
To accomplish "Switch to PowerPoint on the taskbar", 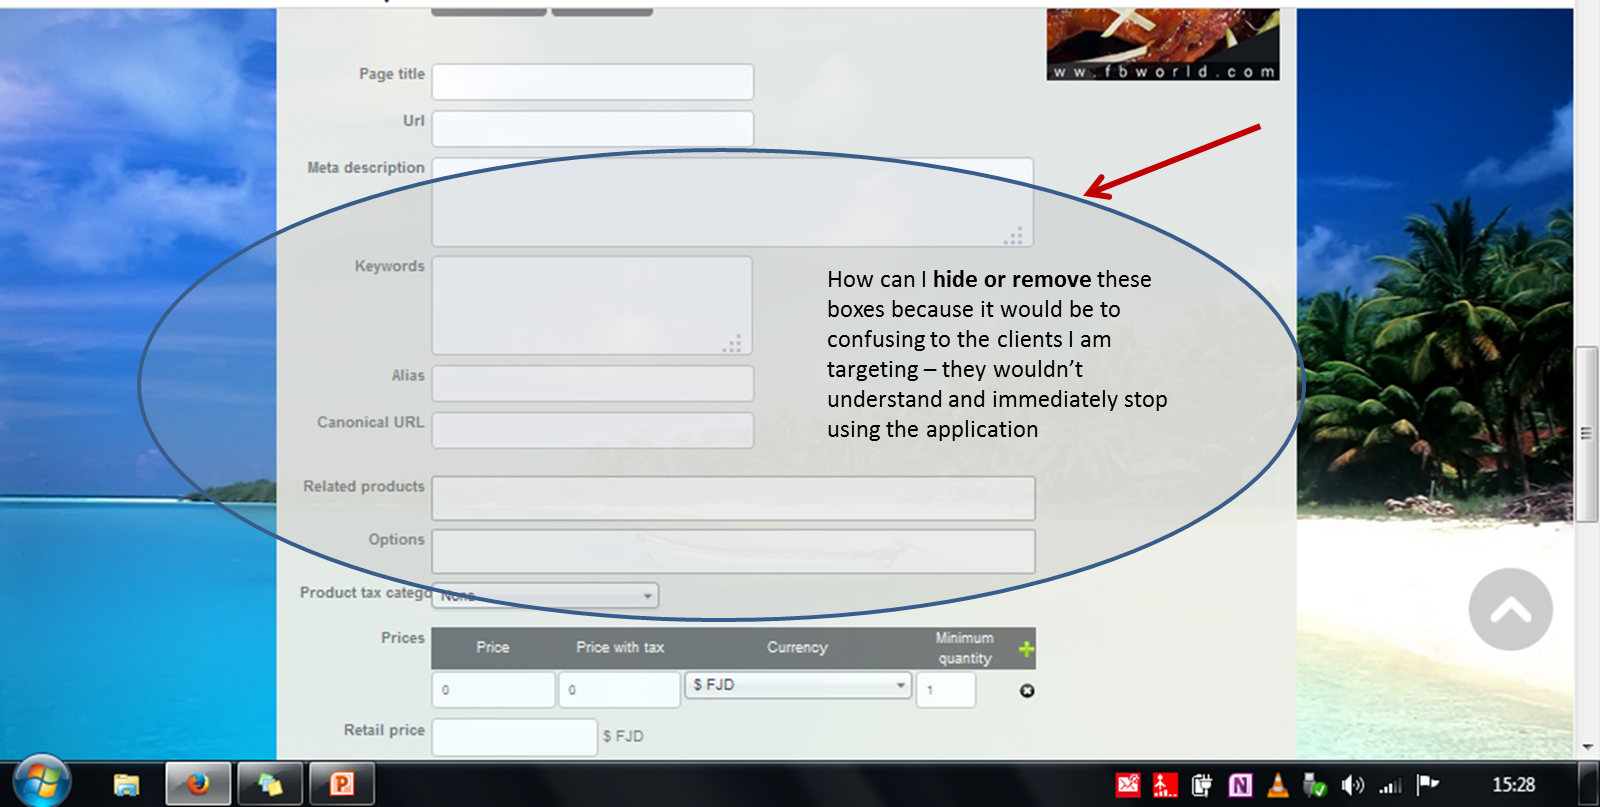I will (342, 784).
